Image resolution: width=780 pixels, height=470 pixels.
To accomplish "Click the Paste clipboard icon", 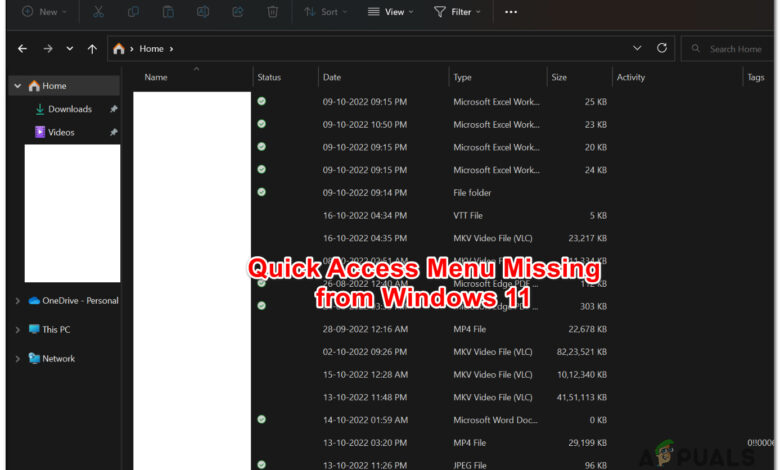I will pyautogui.click(x=168, y=12).
